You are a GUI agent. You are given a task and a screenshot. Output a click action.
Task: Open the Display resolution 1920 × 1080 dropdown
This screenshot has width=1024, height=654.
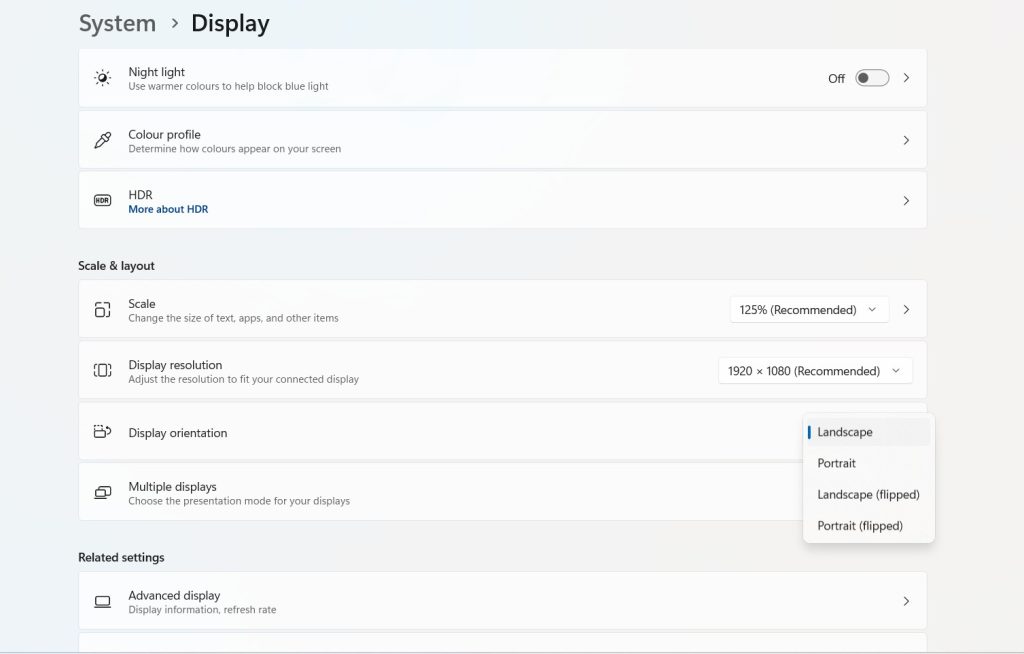(x=814, y=371)
